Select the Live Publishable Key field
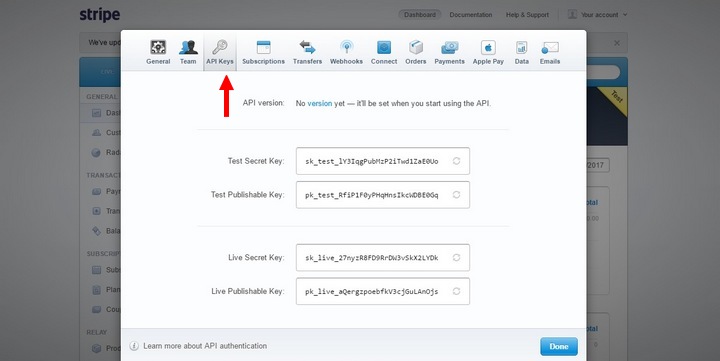This screenshot has width=720, height=361. coord(383,291)
